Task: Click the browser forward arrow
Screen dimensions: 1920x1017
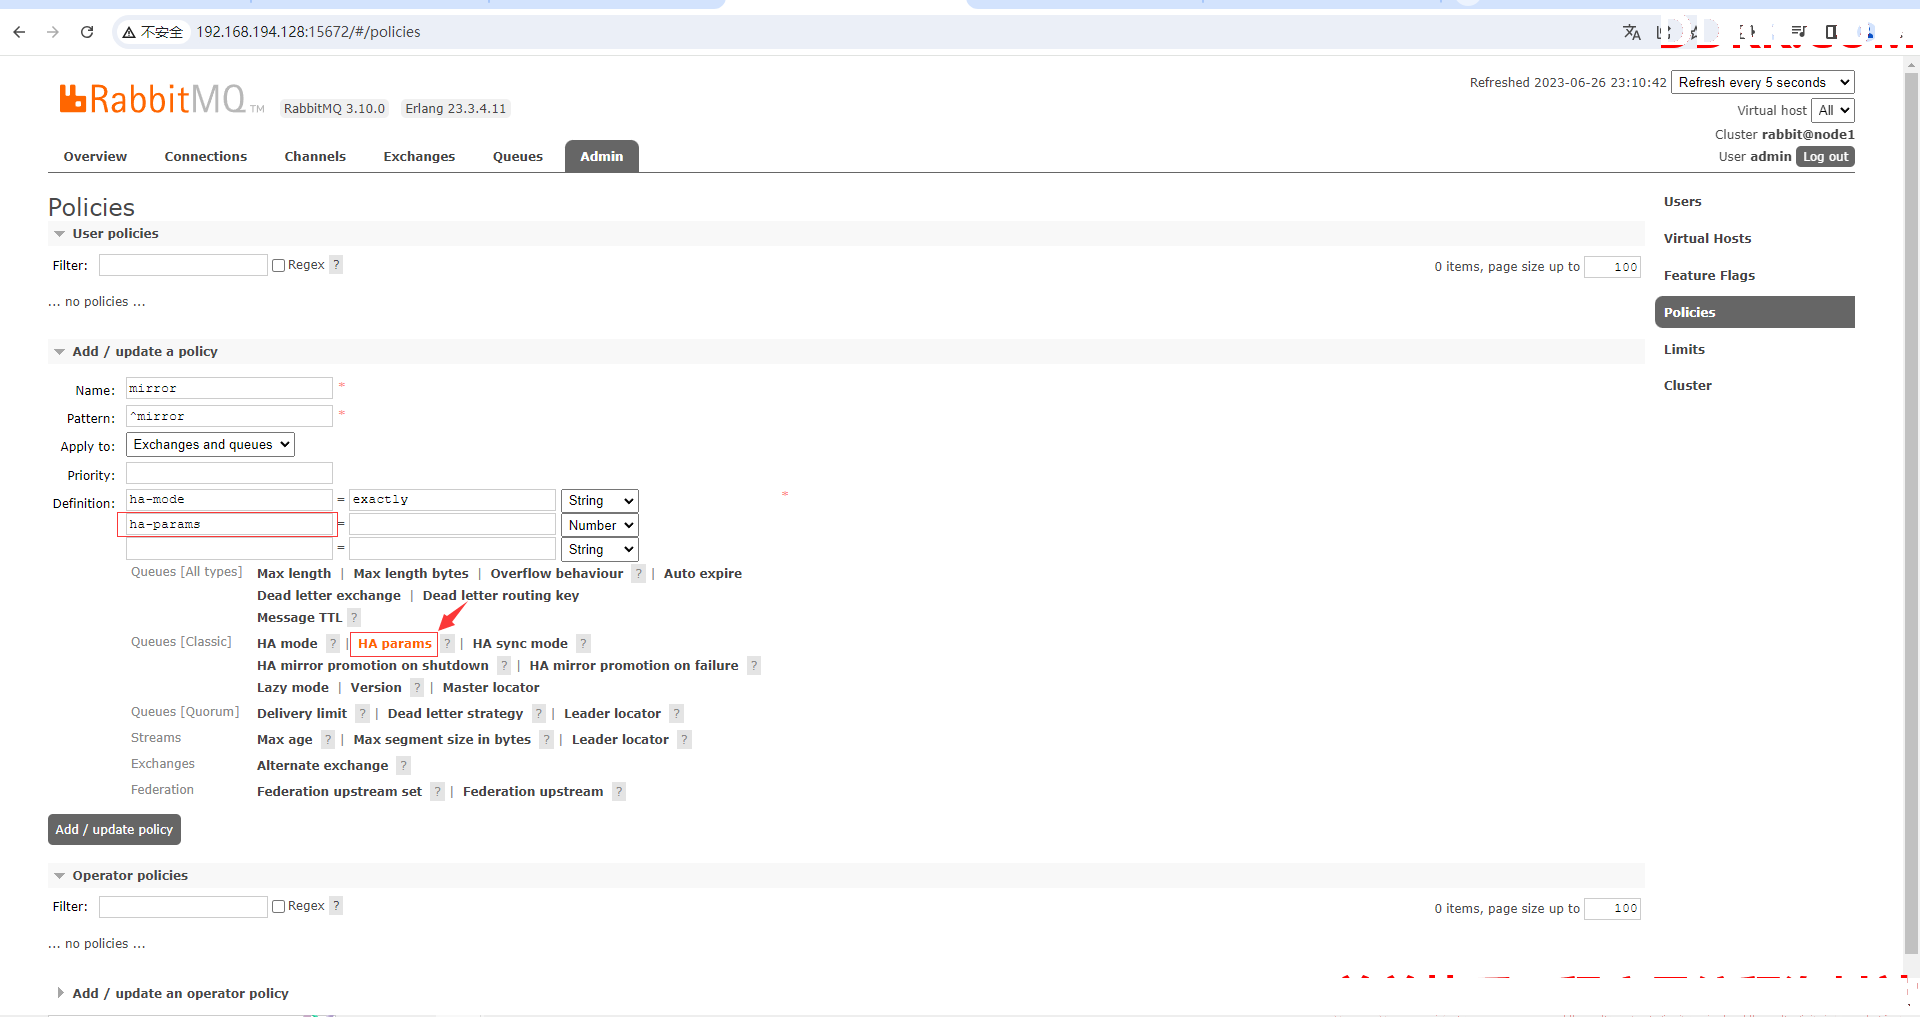Action: pyautogui.click(x=53, y=32)
